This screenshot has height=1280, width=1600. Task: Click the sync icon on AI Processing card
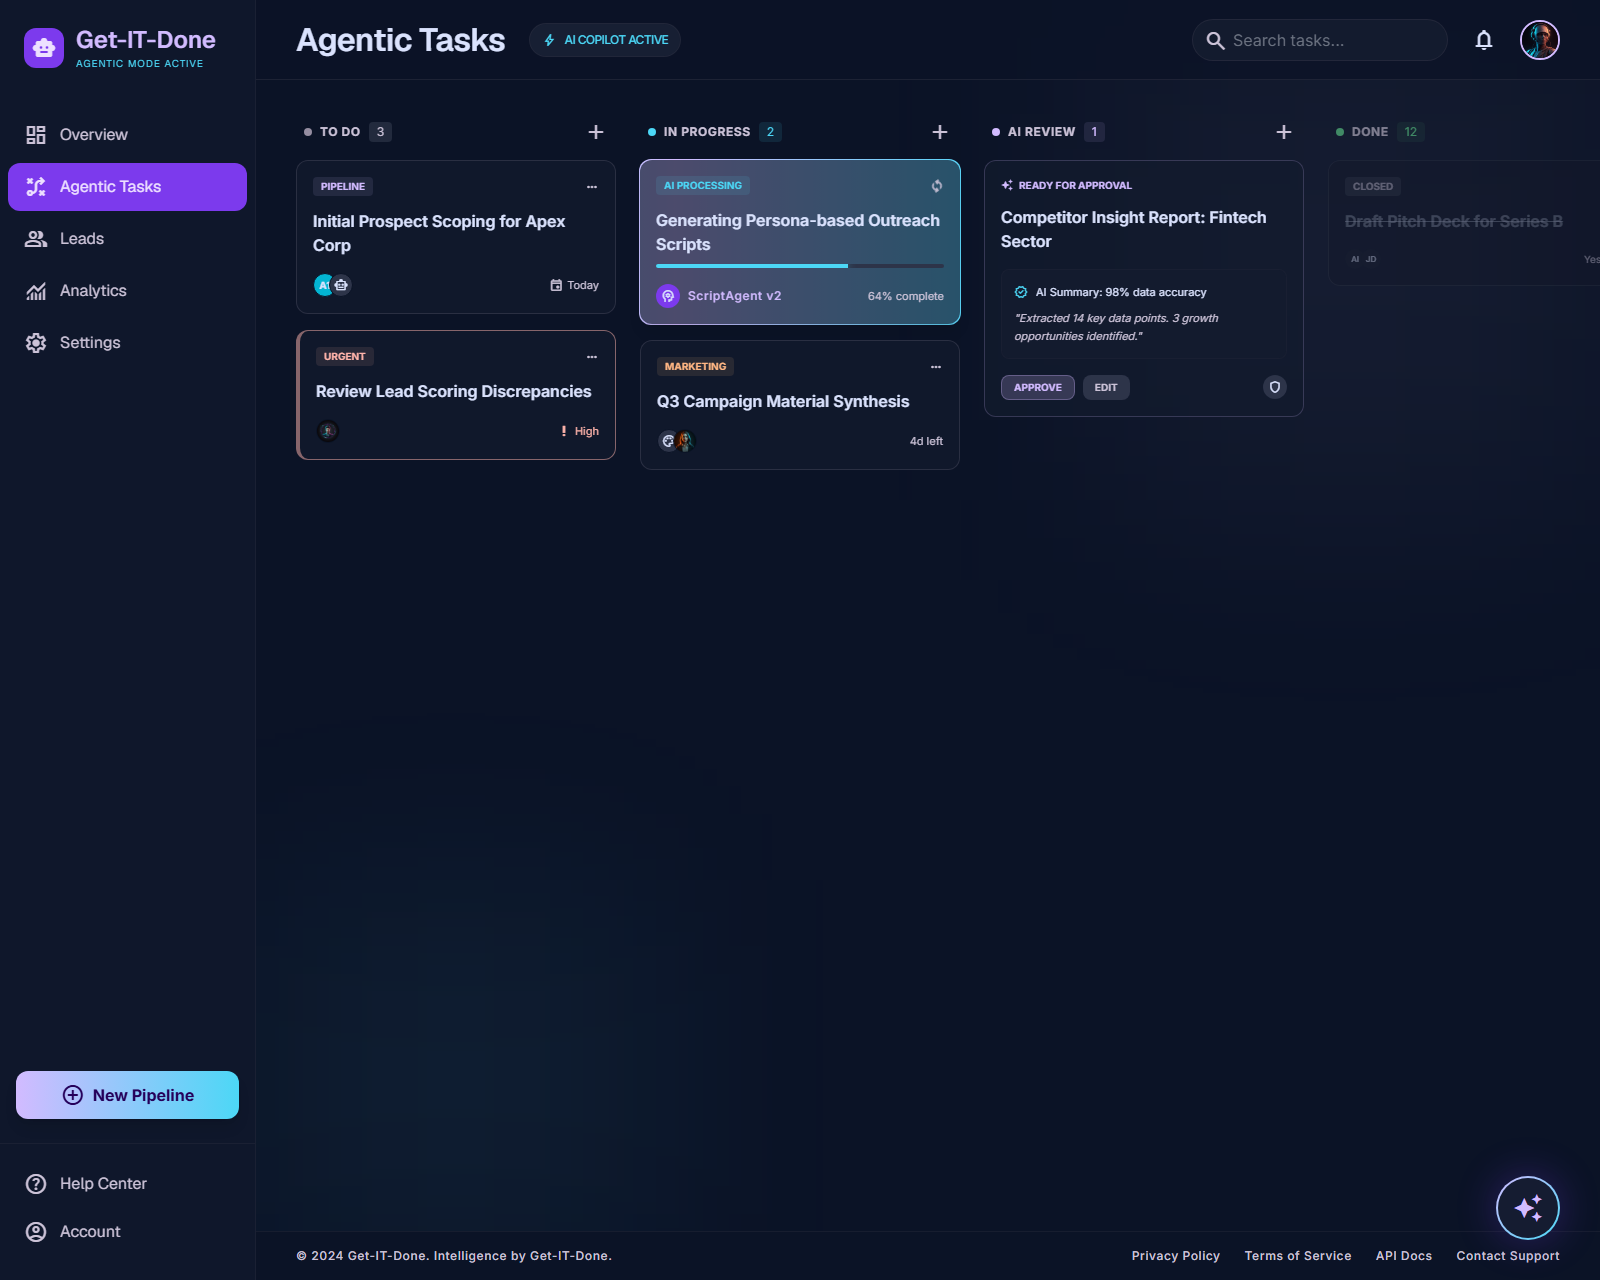937,186
